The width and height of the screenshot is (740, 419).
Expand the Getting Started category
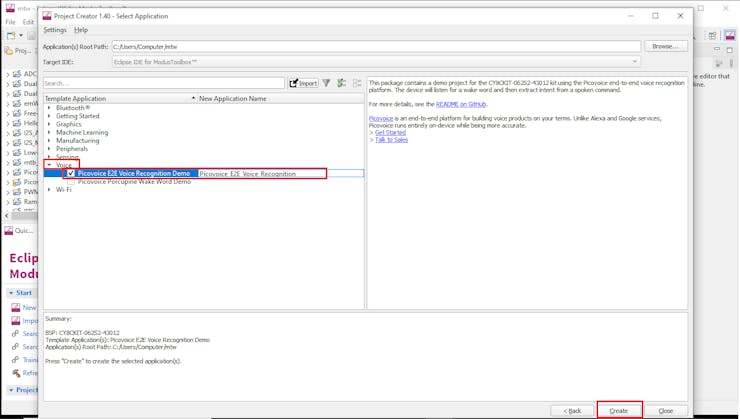point(49,116)
